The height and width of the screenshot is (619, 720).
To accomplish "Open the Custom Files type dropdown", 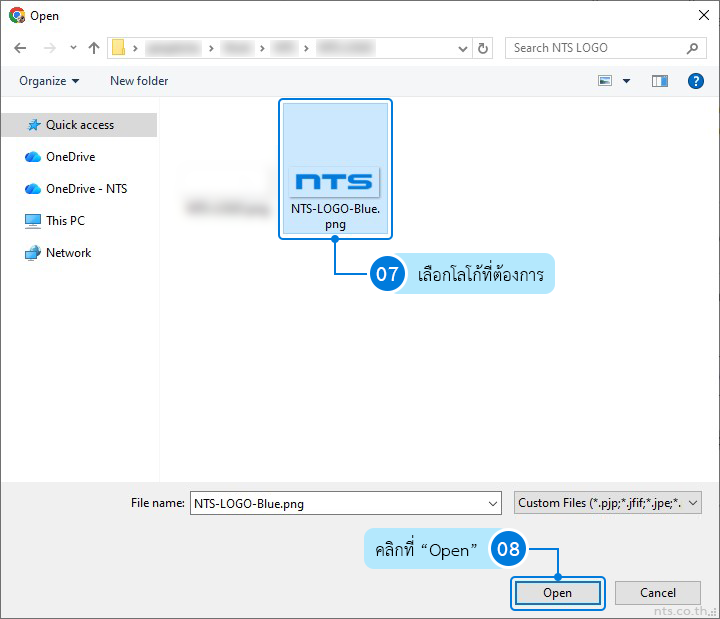I will coord(608,503).
